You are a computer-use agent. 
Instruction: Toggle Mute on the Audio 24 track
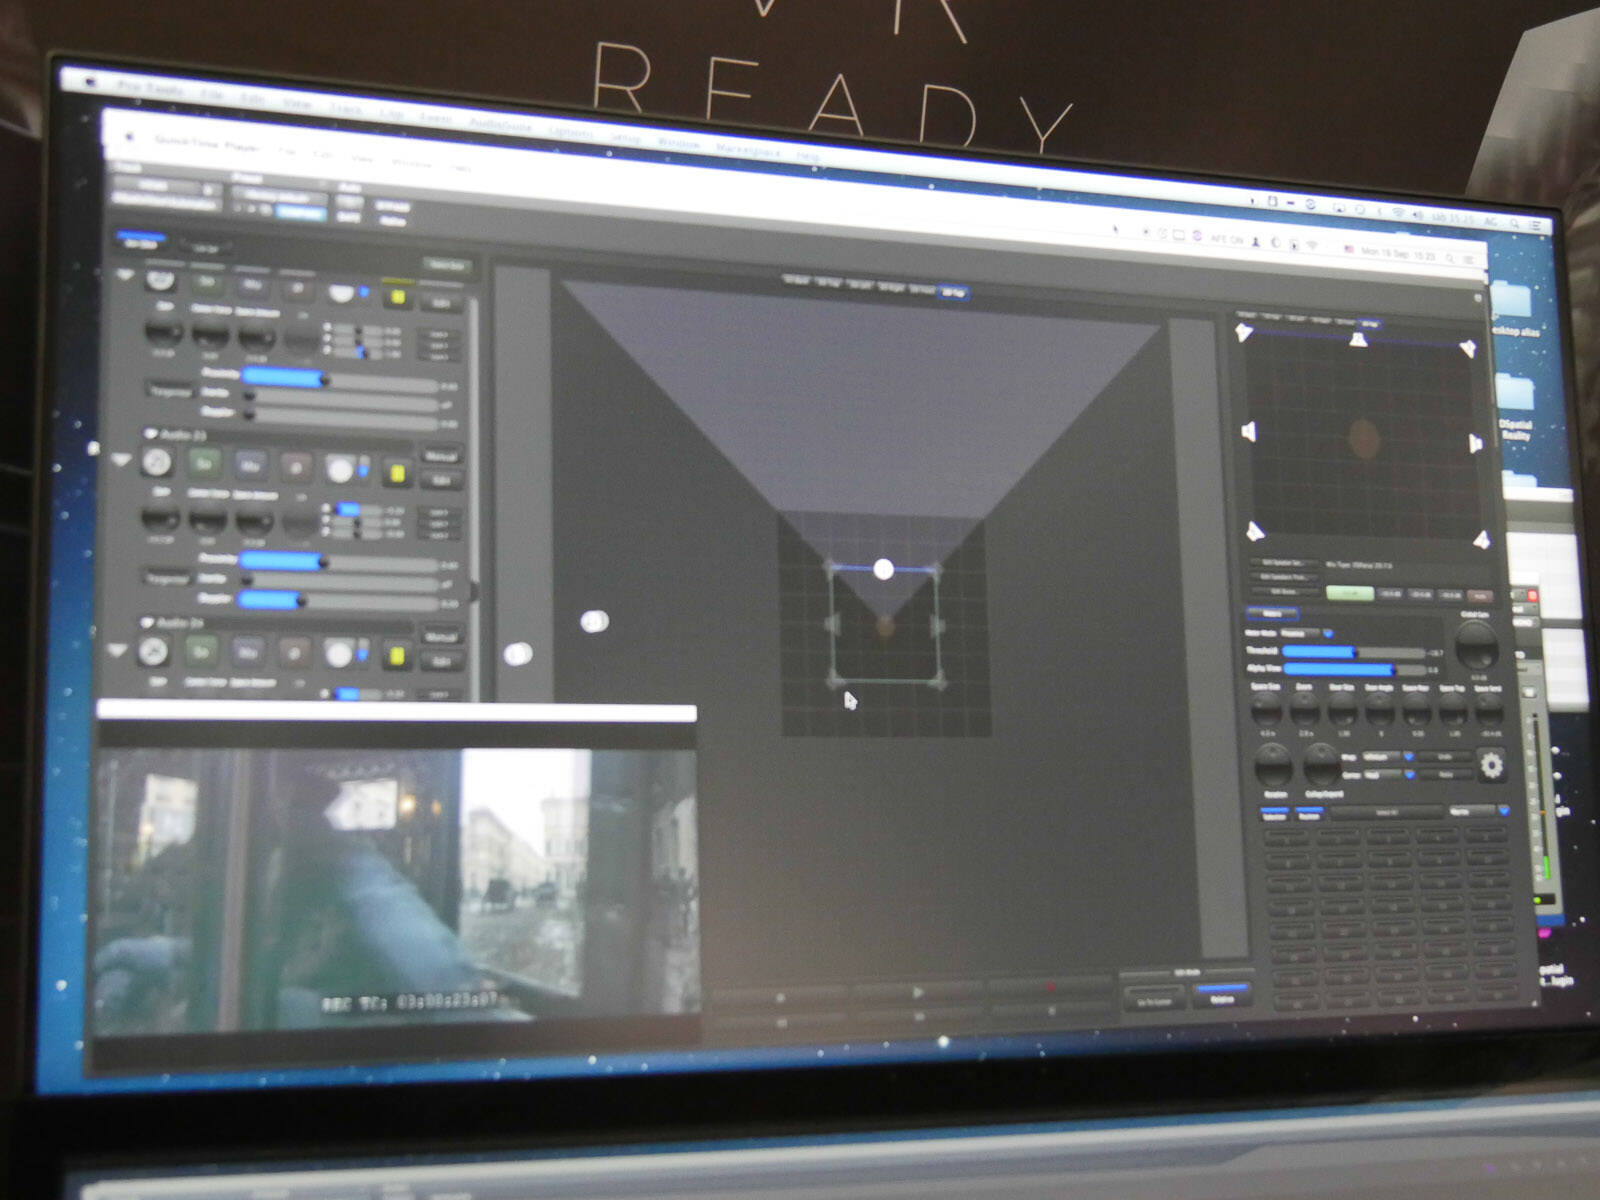click(x=248, y=653)
